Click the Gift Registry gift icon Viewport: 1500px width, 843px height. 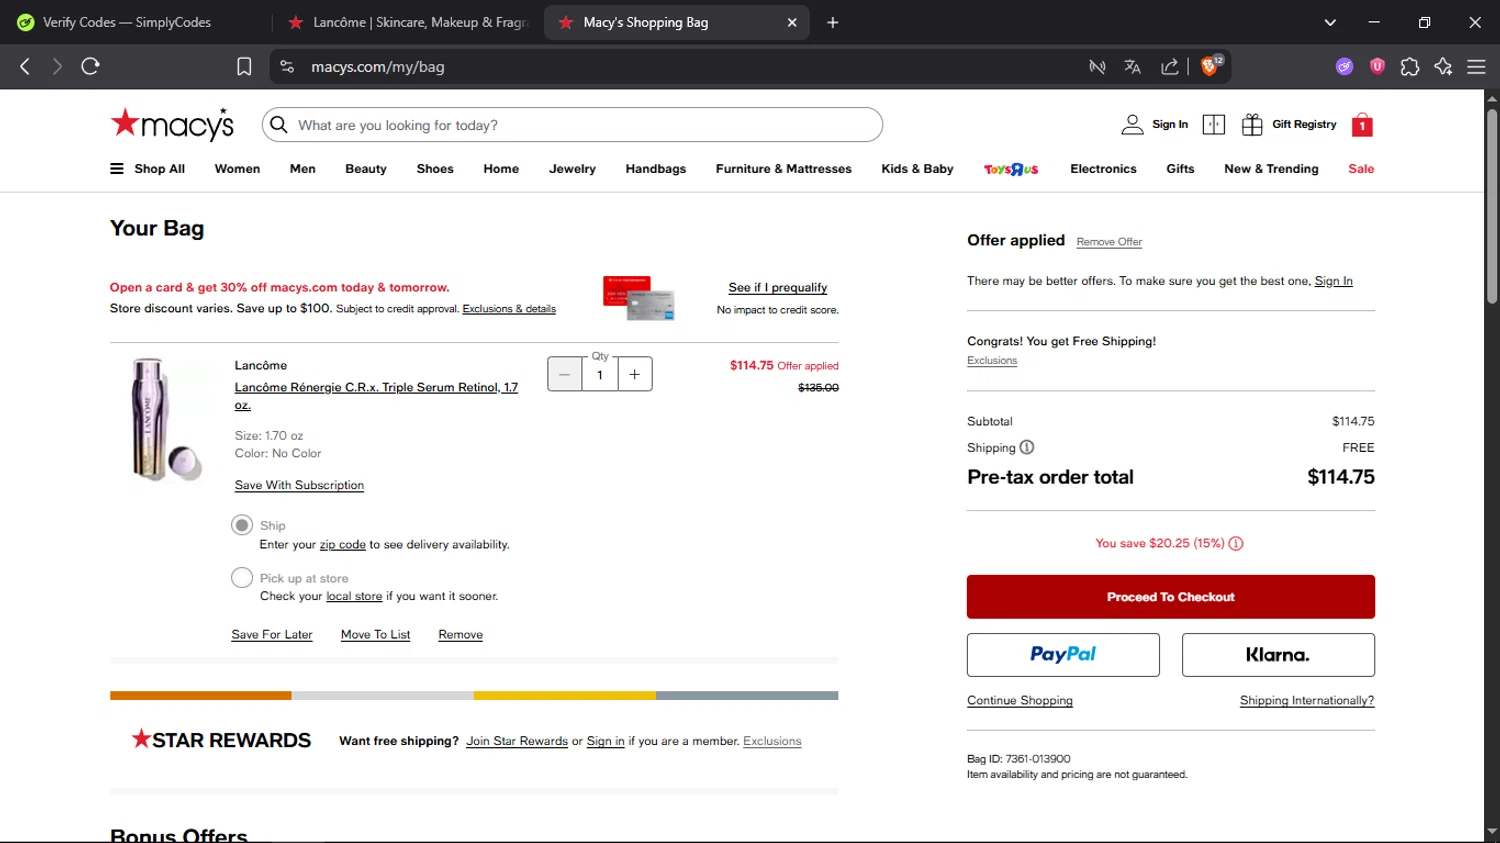coord(1252,125)
